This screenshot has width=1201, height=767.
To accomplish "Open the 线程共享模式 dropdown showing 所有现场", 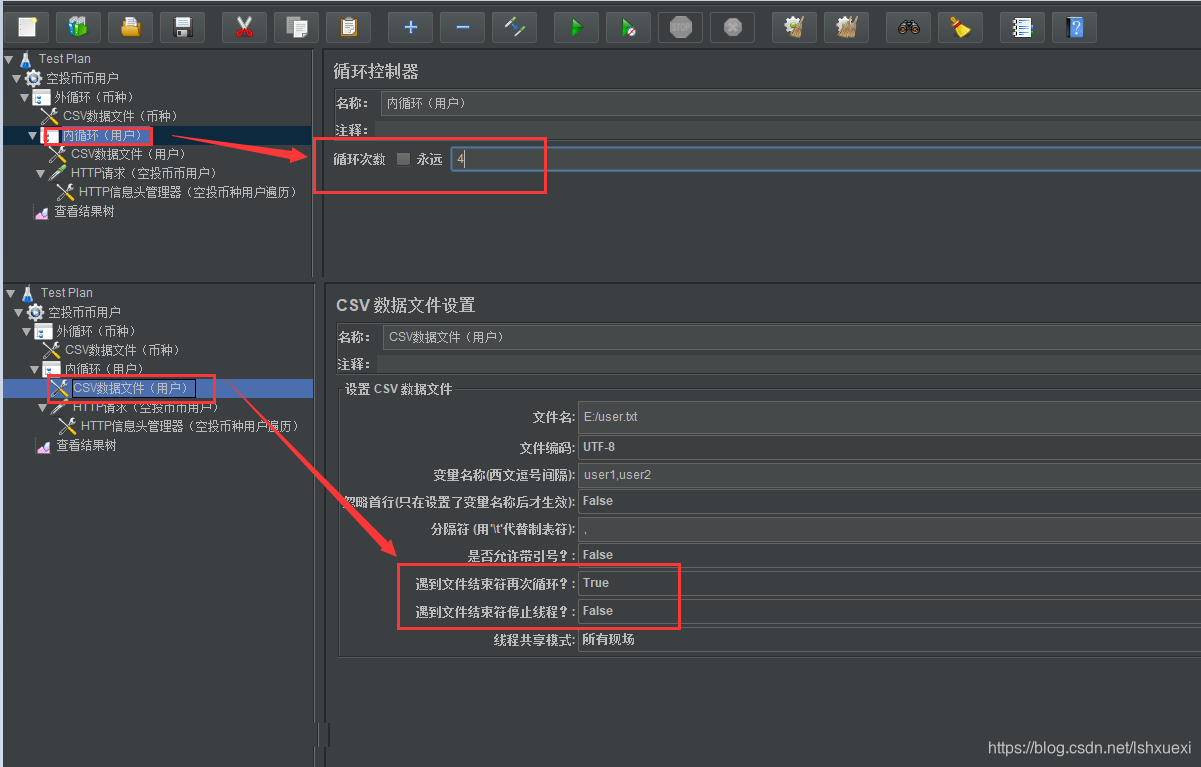I will 889,639.
